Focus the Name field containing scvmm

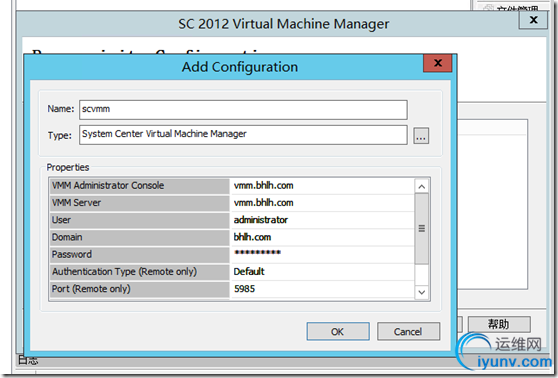click(x=243, y=110)
